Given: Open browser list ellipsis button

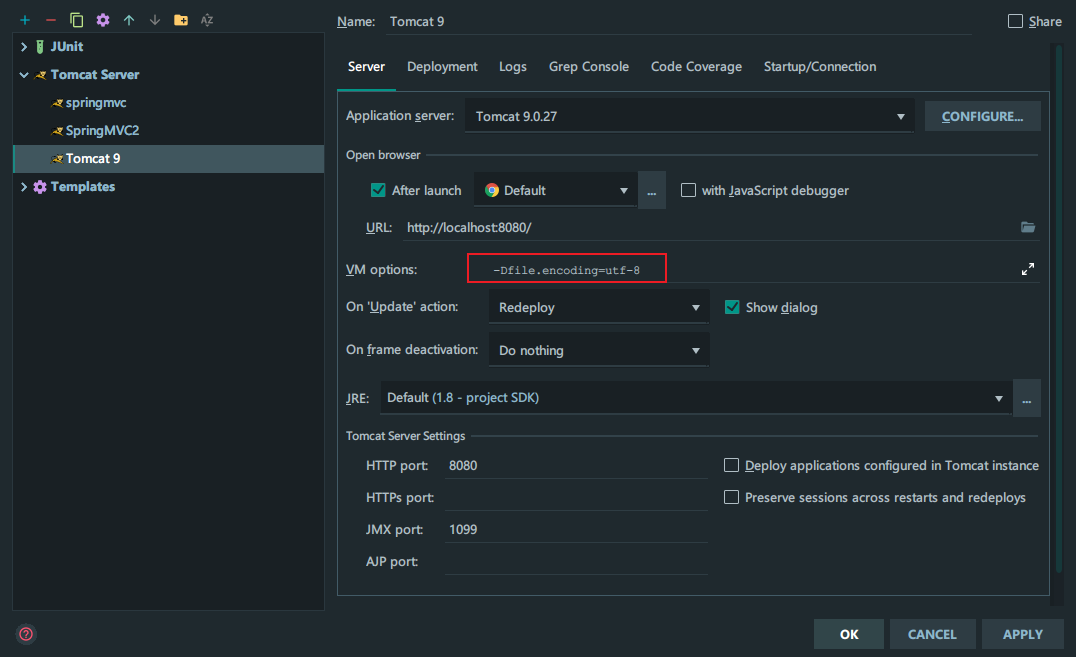Looking at the screenshot, I should pos(652,190).
